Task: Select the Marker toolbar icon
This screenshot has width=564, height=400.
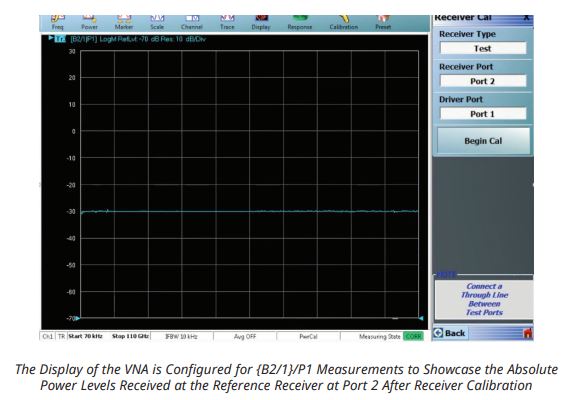Action: (x=124, y=23)
